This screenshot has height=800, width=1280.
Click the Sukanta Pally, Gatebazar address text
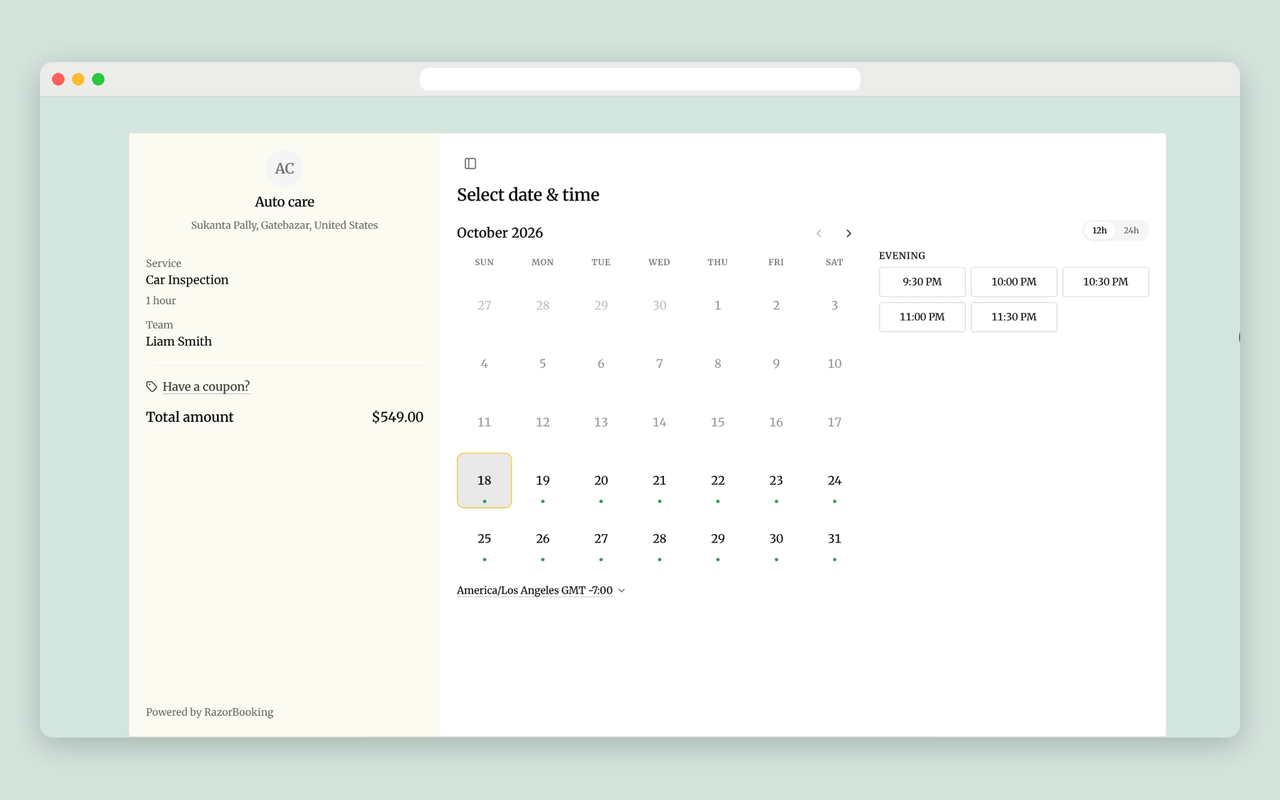point(285,225)
